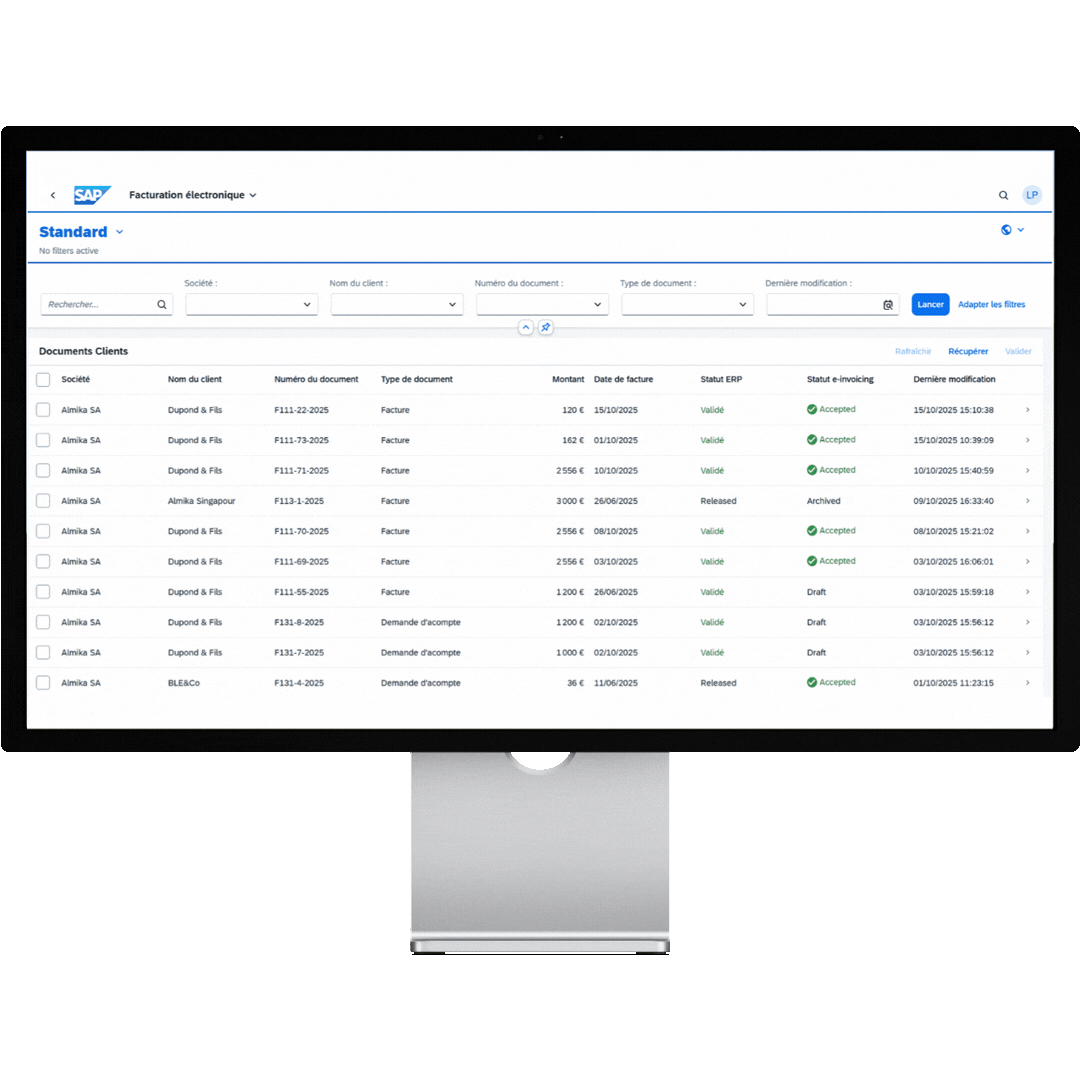The image size is (1080, 1080).
Task: Click Accepted status icon for F111-73-2025
Action: [812, 439]
